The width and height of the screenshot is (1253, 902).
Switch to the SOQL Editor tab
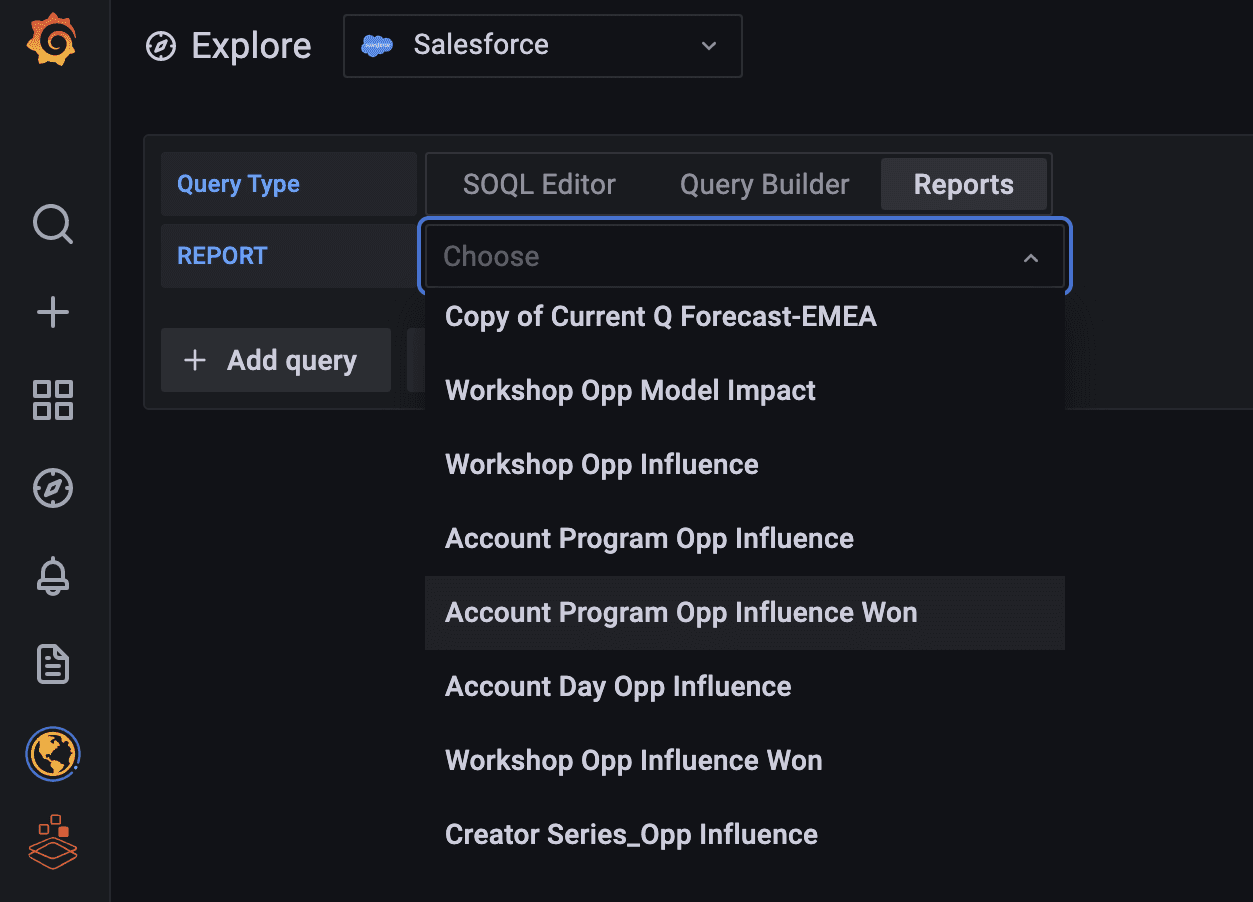click(539, 184)
